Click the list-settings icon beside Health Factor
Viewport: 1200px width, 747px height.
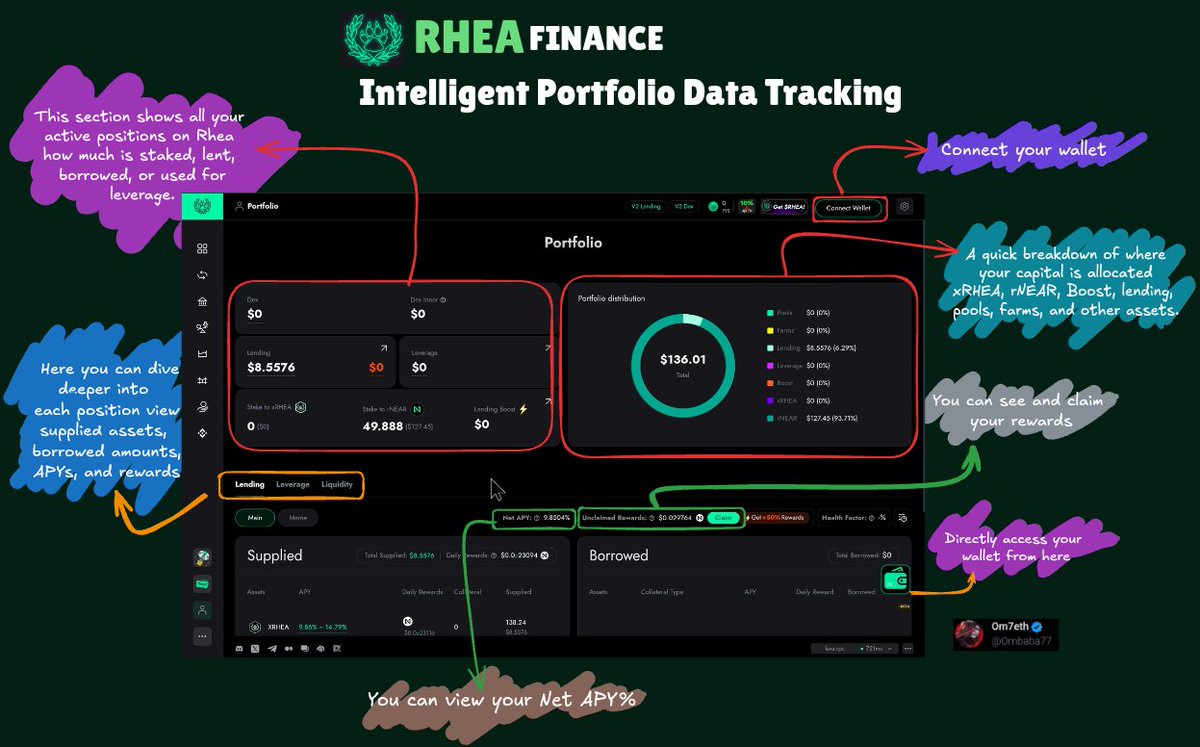[902, 518]
